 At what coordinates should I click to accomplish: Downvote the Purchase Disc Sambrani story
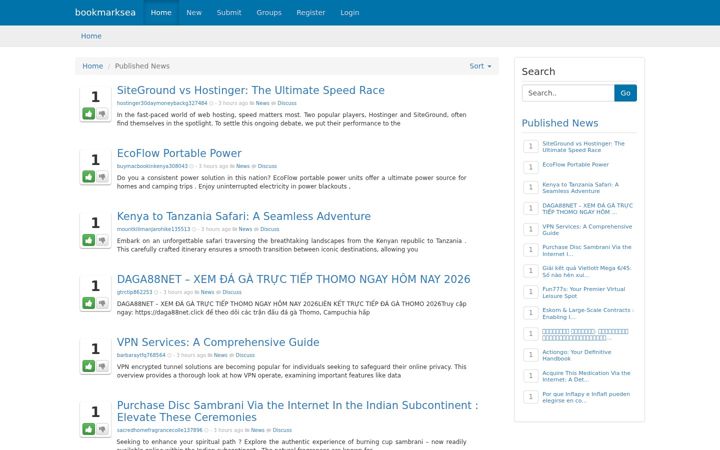point(102,429)
